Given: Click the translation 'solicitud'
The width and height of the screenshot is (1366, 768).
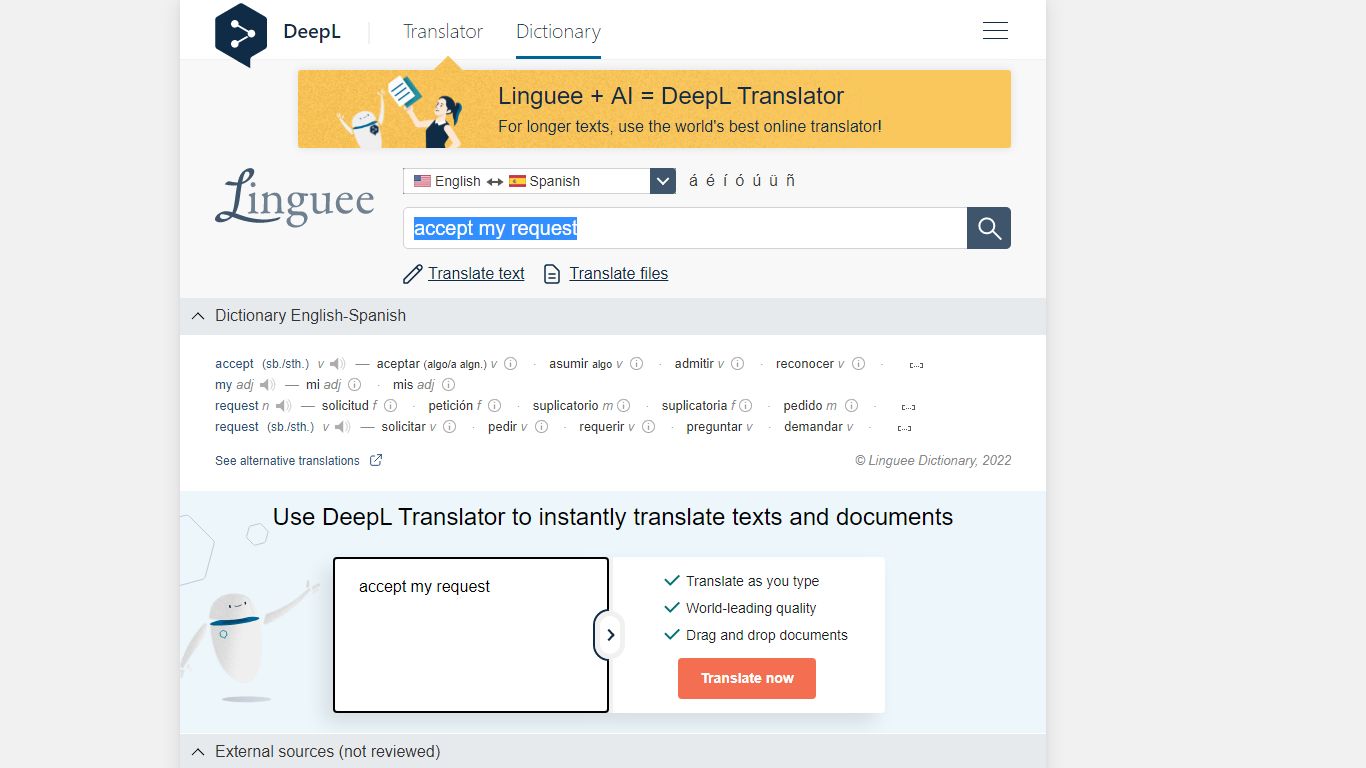Looking at the screenshot, I should pyautogui.click(x=345, y=406).
